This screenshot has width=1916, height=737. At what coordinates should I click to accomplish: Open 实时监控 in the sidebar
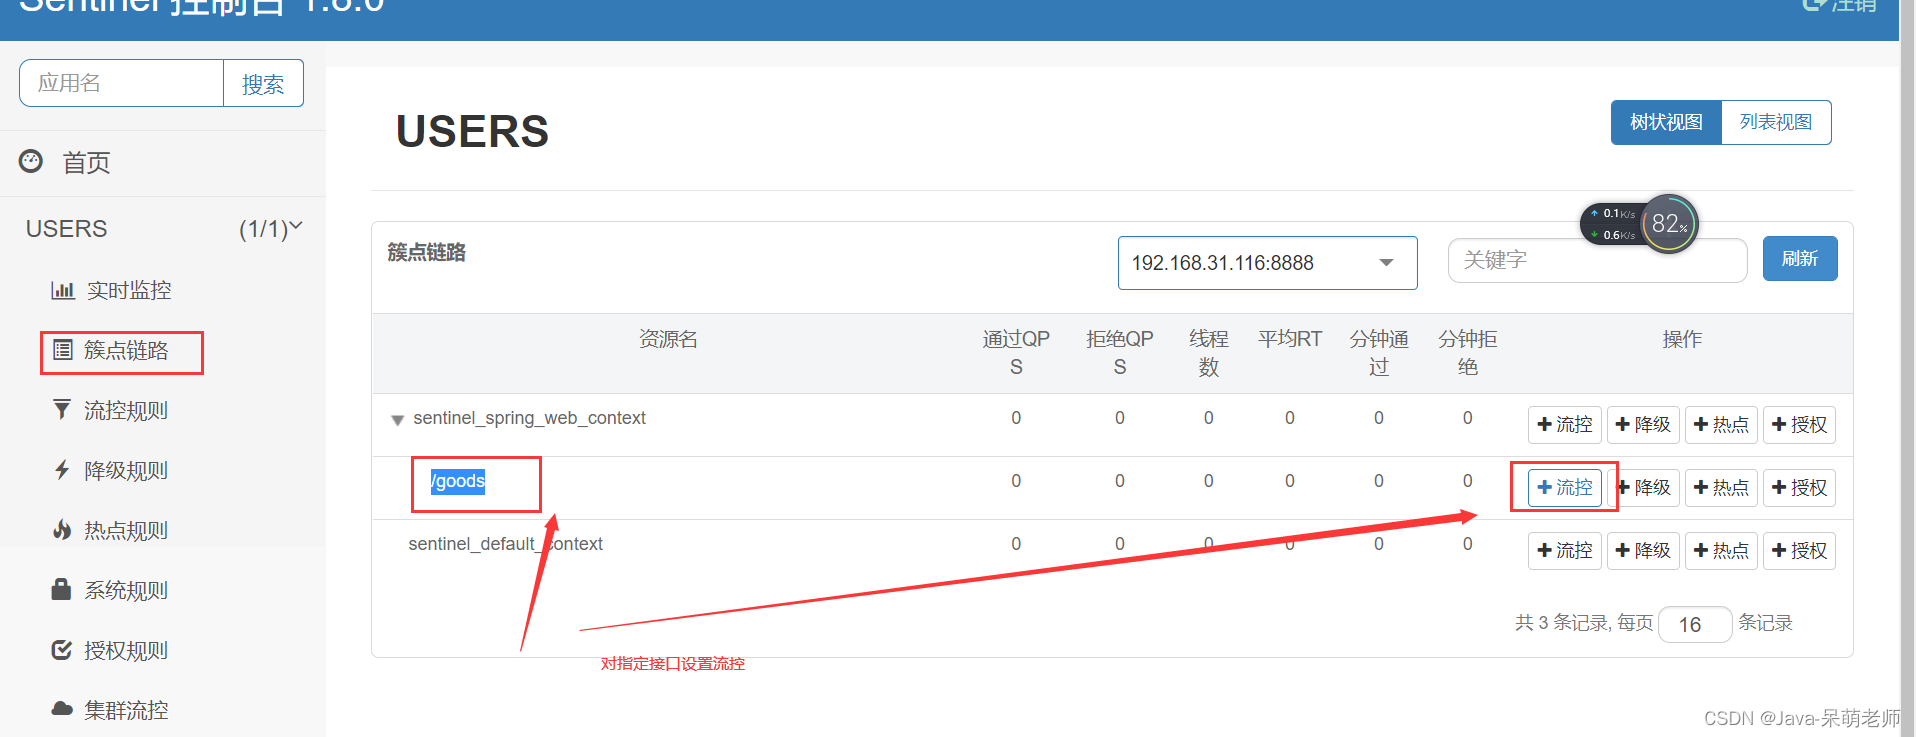click(x=129, y=290)
